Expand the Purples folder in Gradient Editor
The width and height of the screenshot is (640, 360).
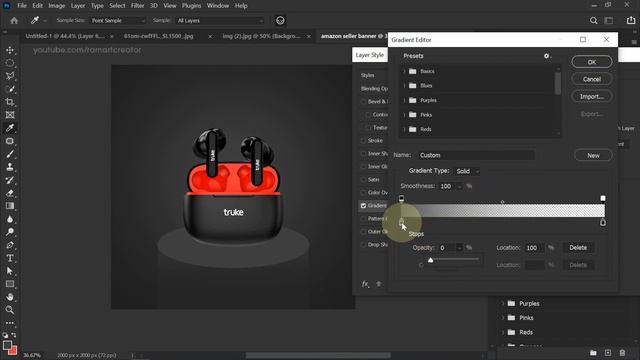point(404,100)
